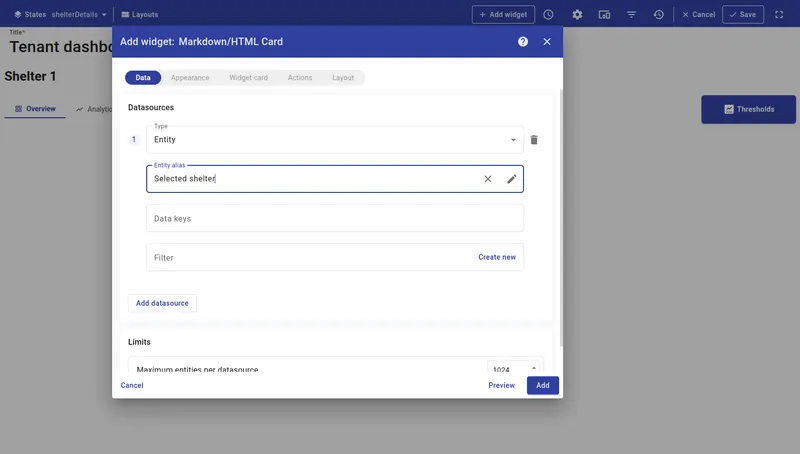Click datasource number 1 badge
Image resolution: width=800 pixels, height=454 pixels.
tap(134, 140)
